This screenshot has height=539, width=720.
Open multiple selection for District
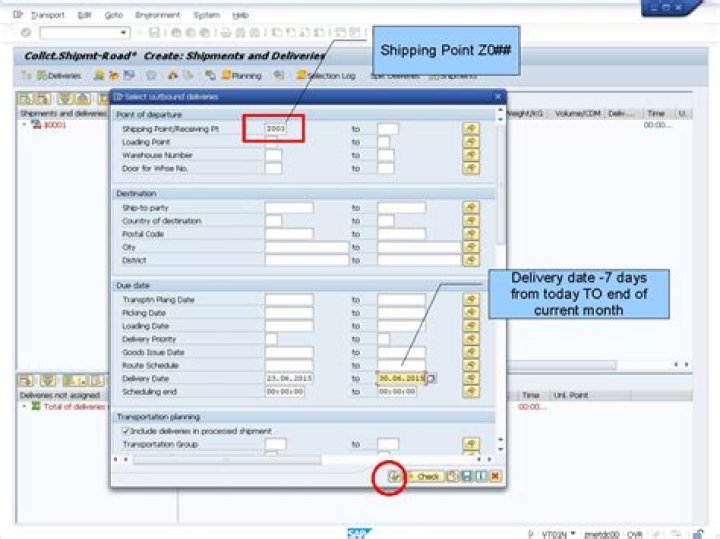pyautogui.click(x=471, y=260)
